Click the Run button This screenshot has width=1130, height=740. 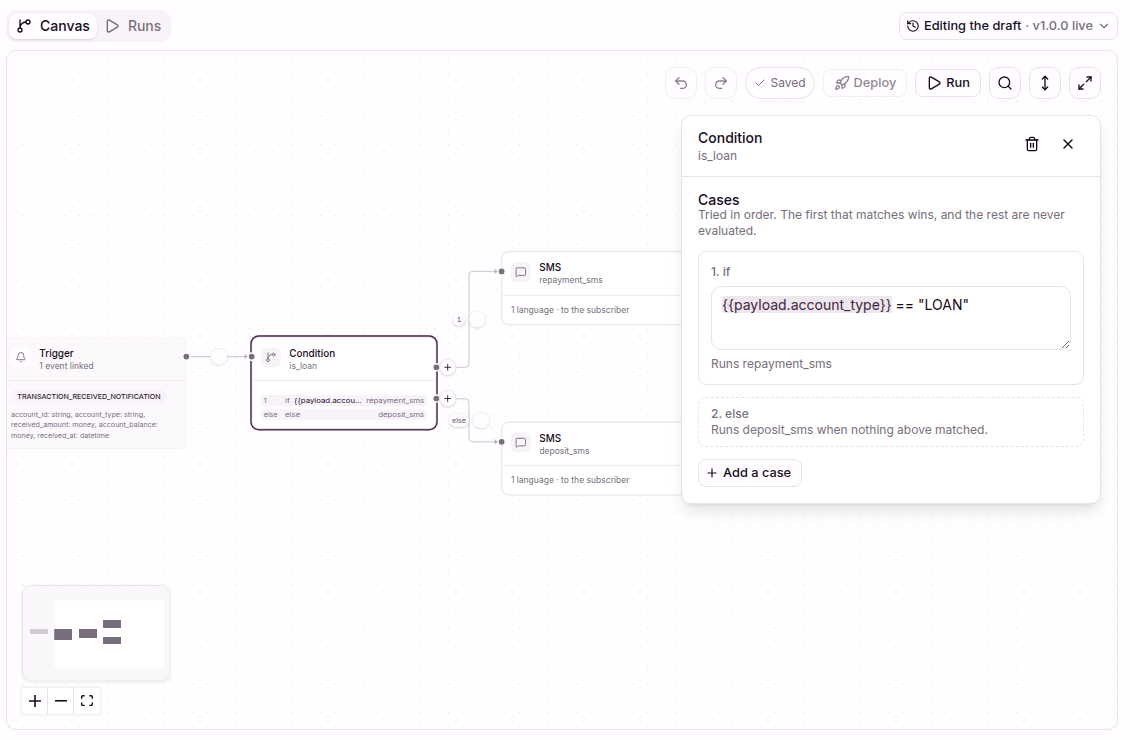[948, 83]
